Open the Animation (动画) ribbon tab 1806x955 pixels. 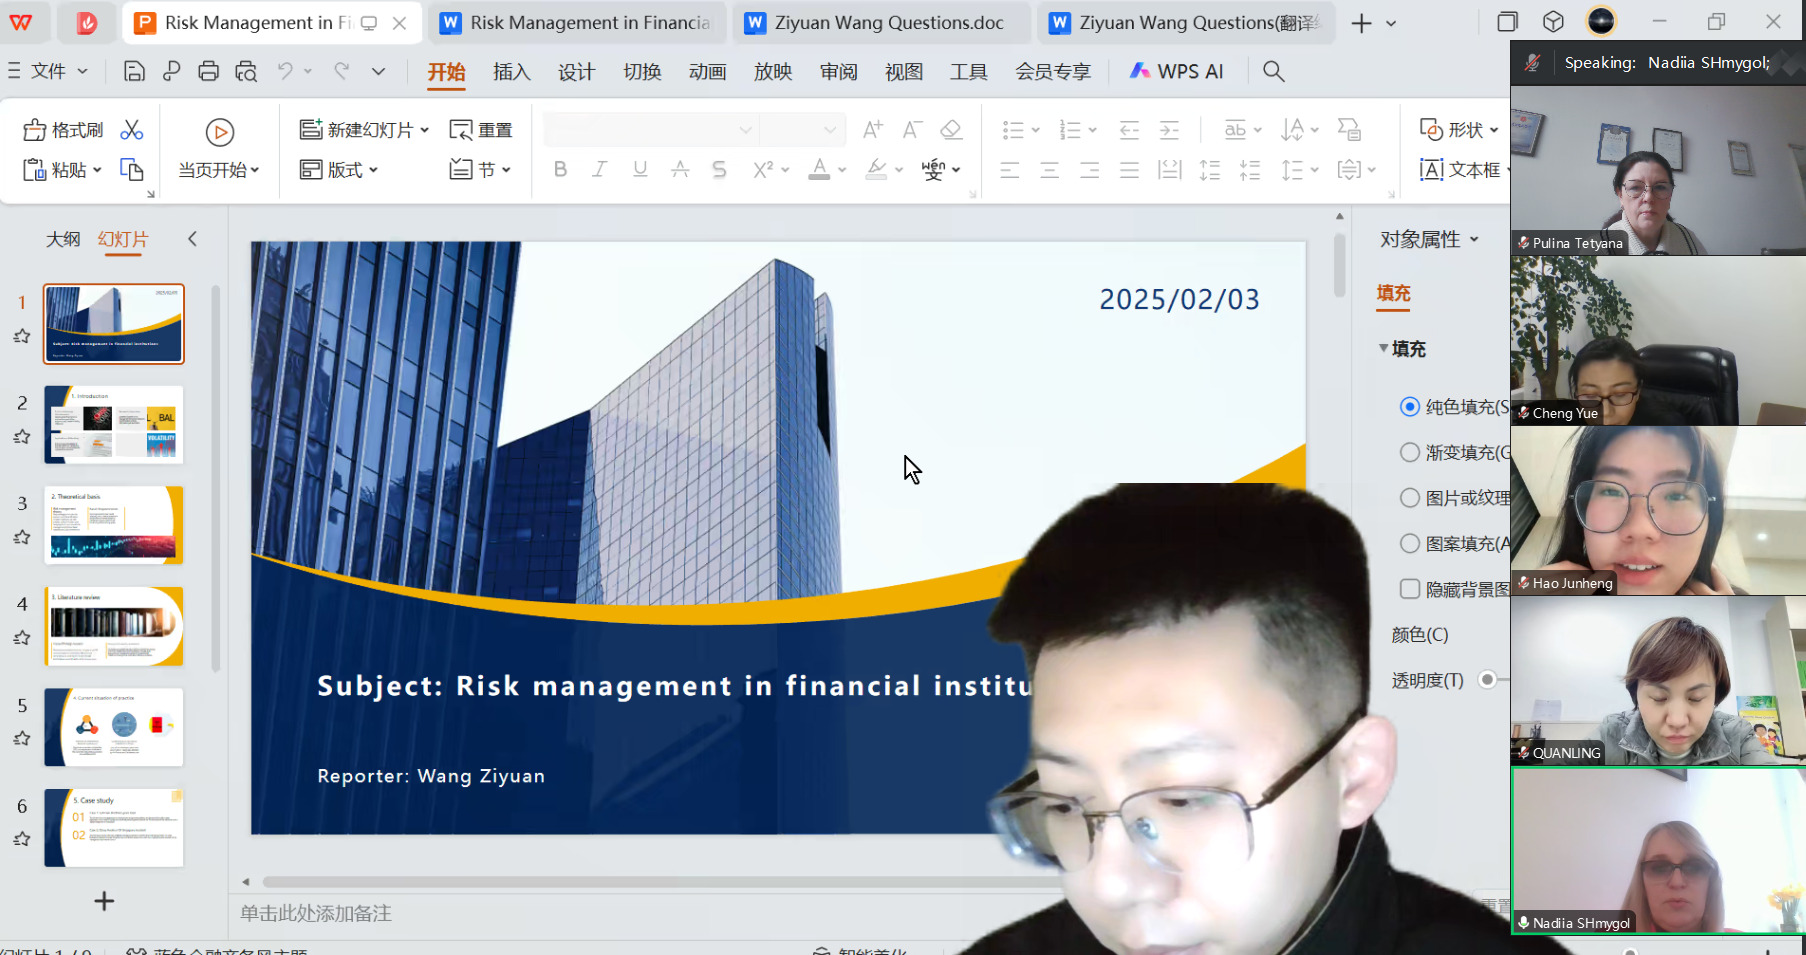(707, 72)
